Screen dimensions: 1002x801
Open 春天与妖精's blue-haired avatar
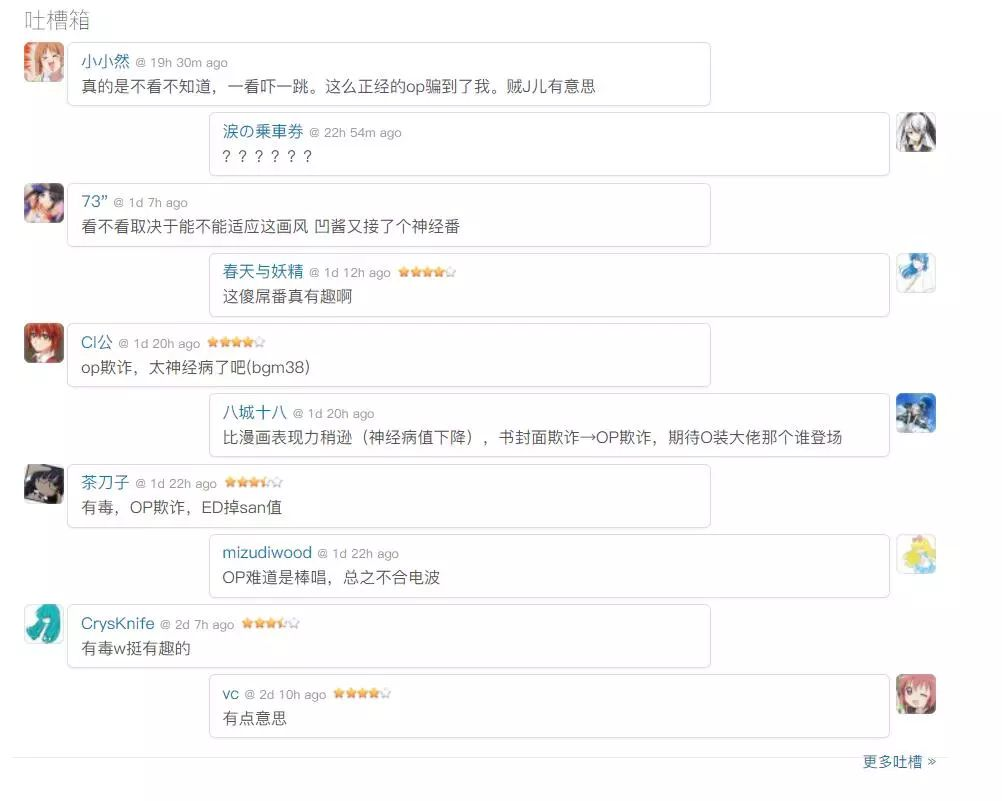(x=915, y=273)
